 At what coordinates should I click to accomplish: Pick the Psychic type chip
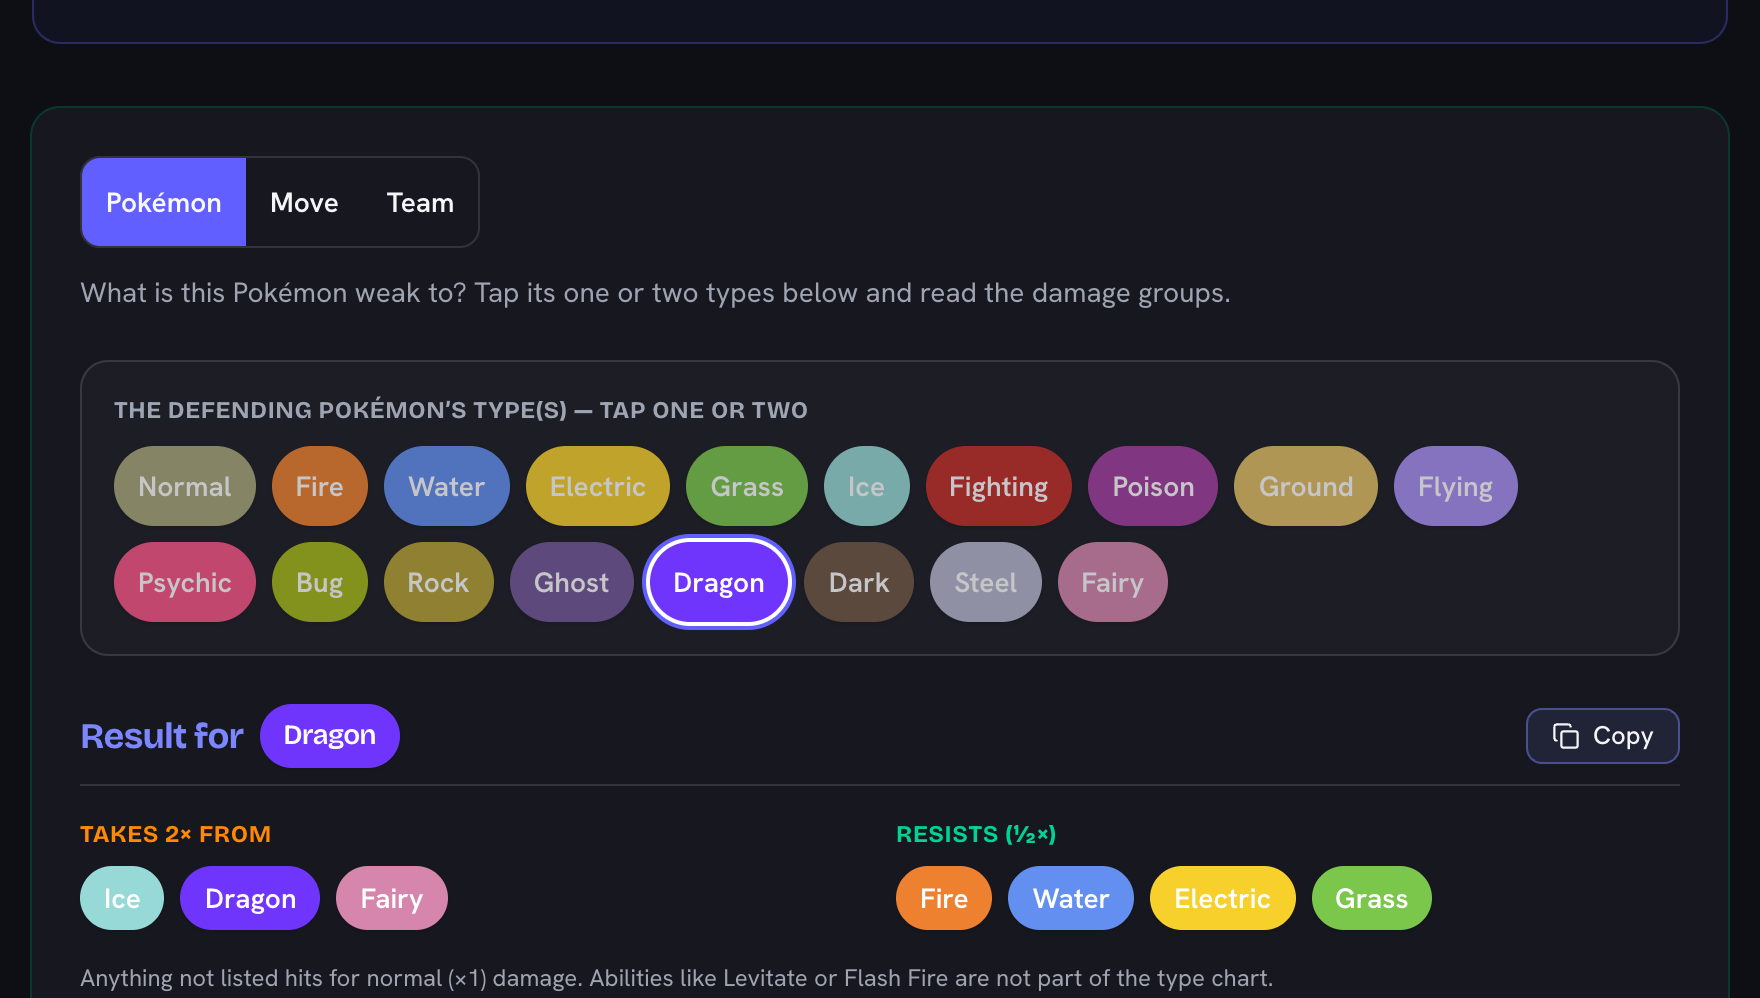(185, 582)
